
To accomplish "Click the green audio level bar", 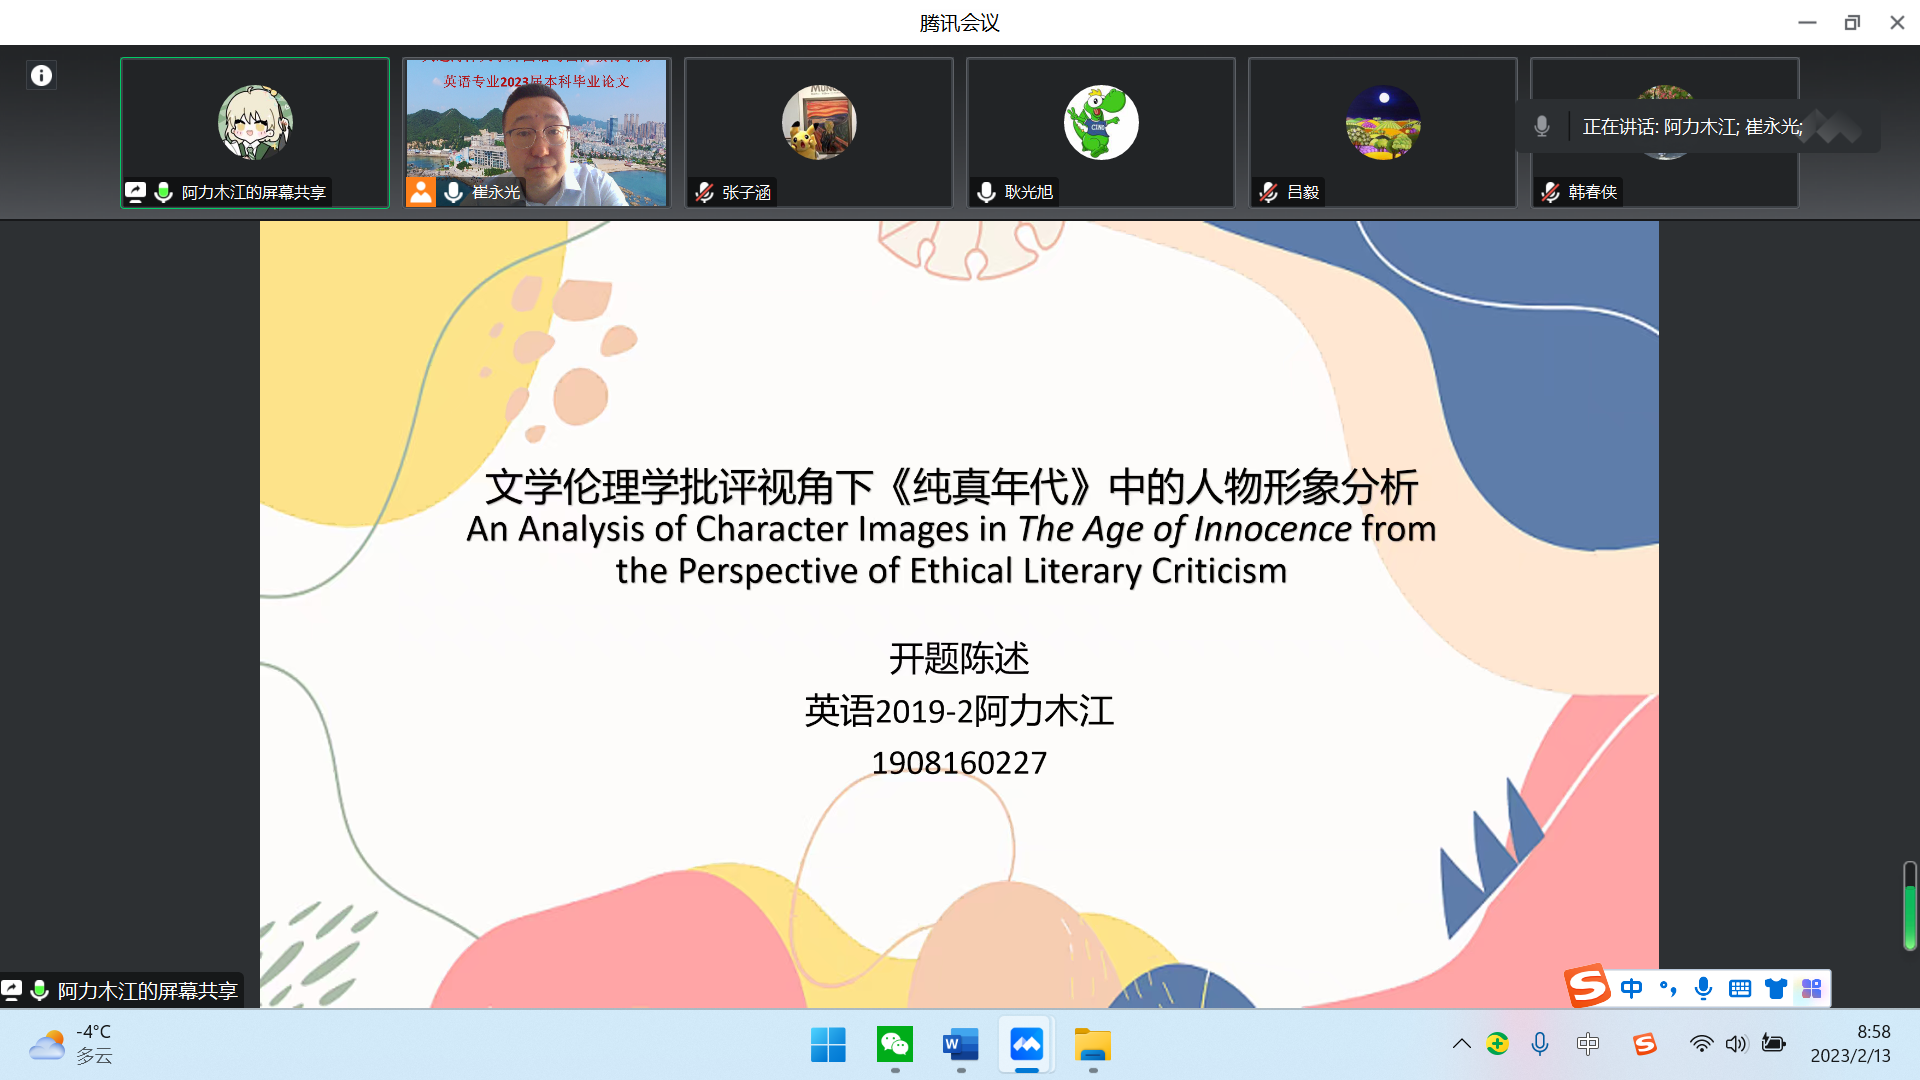I will click(1909, 915).
